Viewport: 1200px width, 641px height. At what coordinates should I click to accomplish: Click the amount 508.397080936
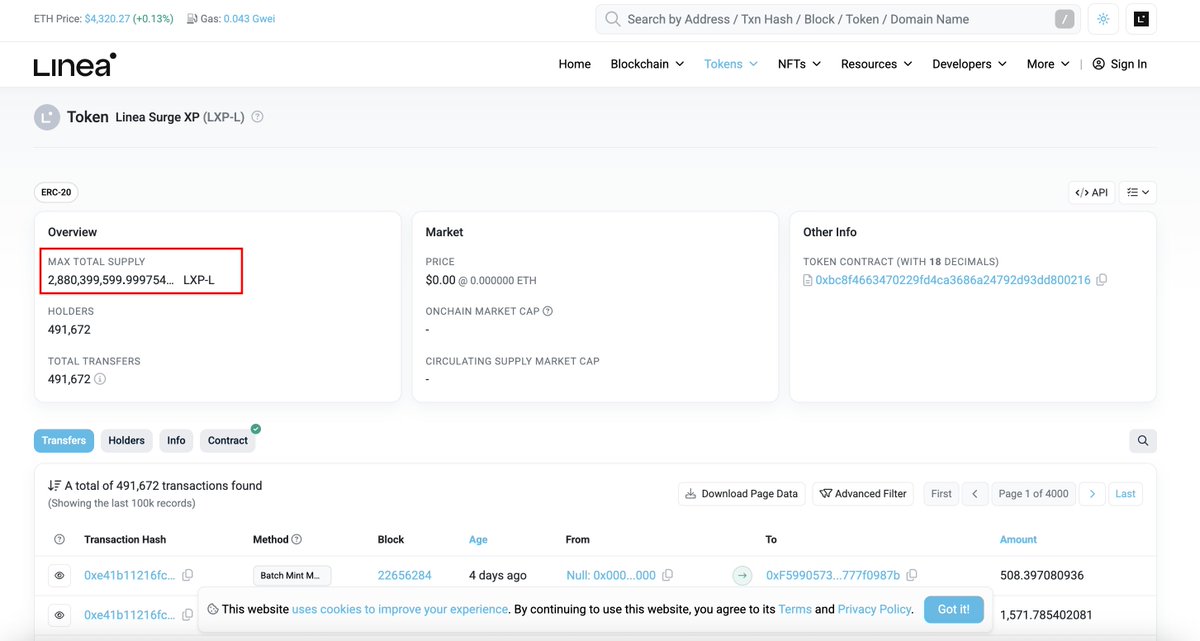click(x=1042, y=575)
